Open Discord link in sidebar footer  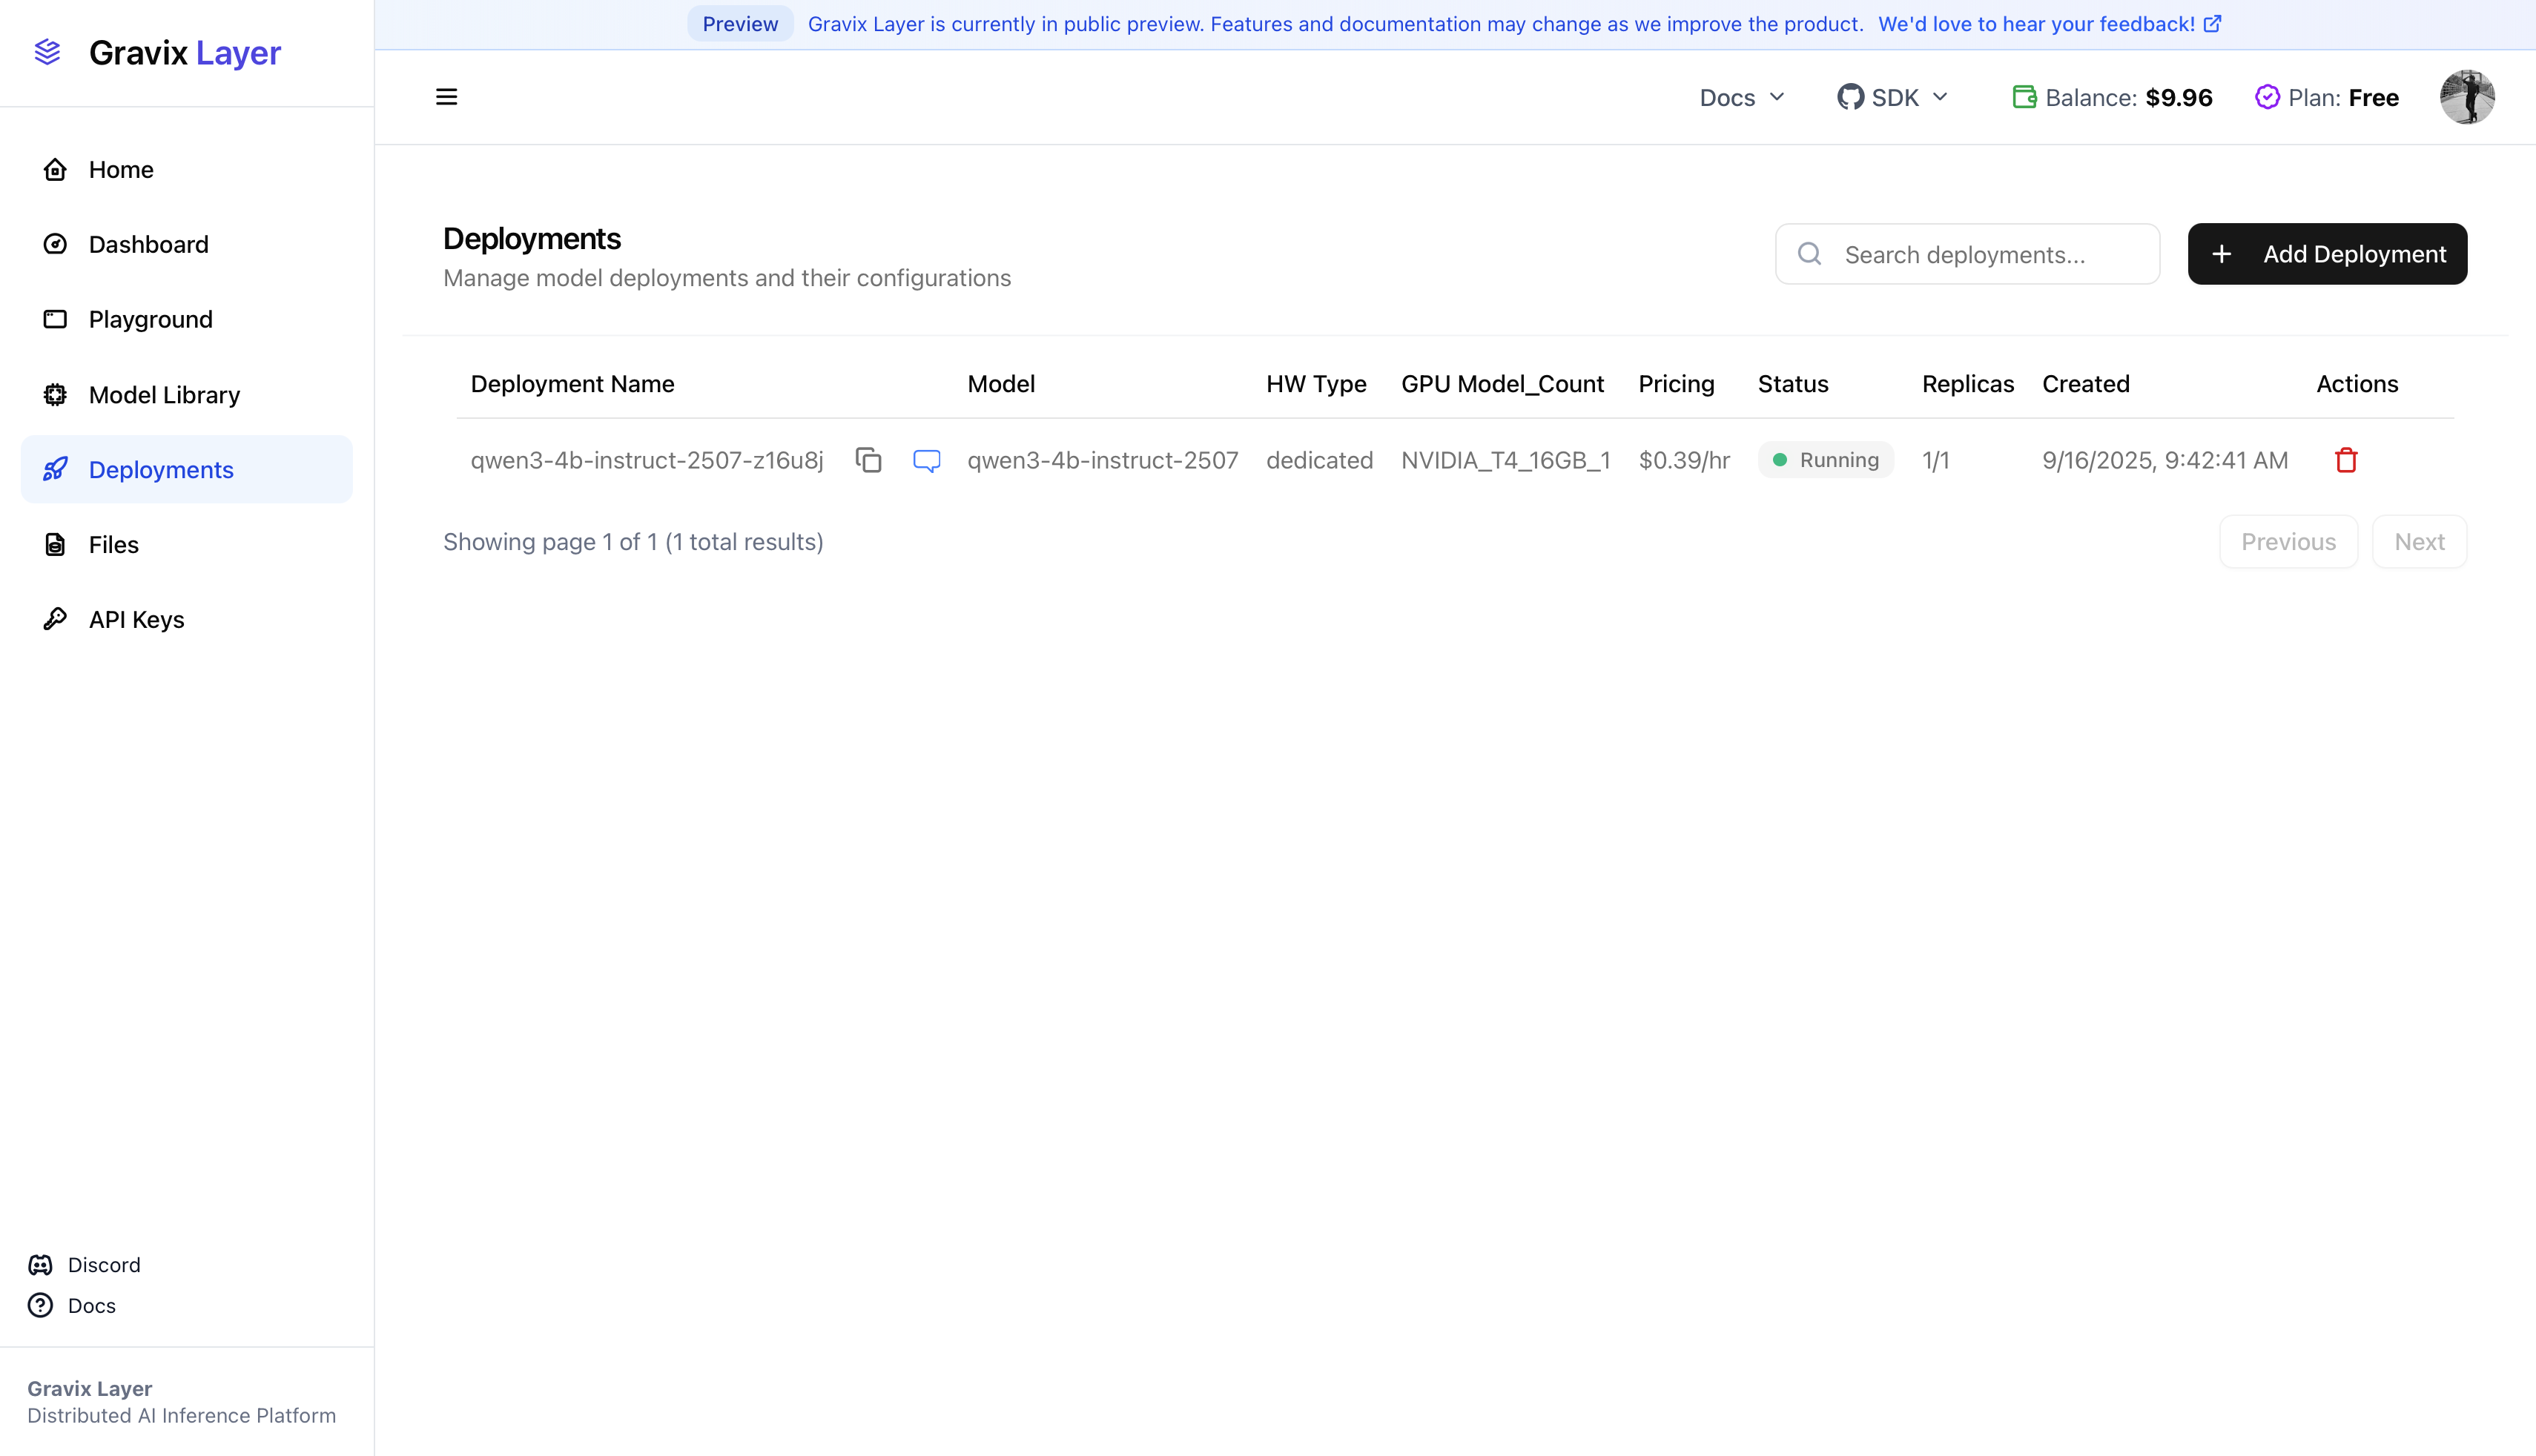103,1265
